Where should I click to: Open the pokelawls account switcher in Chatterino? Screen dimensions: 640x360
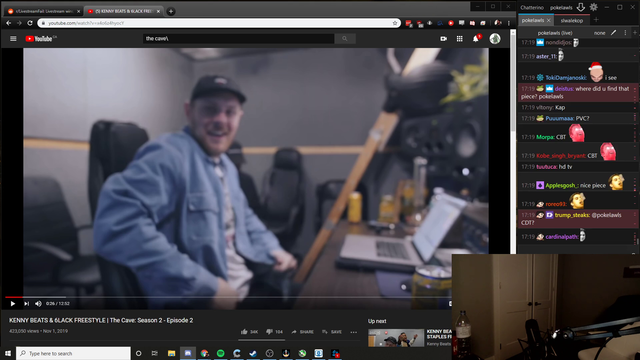[561, 7]
